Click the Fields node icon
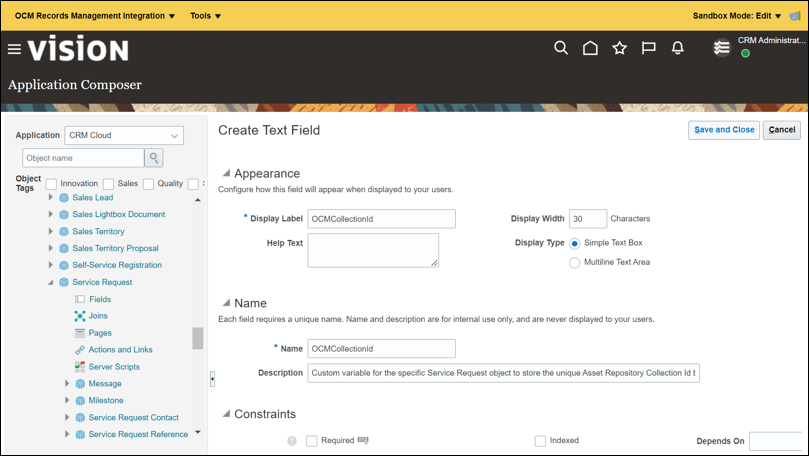 pos(80,299)
